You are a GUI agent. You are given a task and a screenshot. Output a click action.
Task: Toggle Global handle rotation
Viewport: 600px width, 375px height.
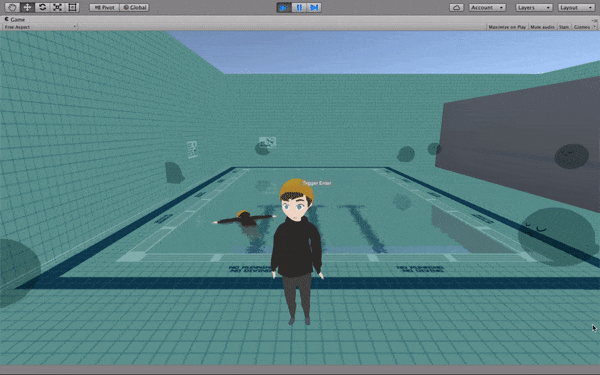tap(134, 7)
